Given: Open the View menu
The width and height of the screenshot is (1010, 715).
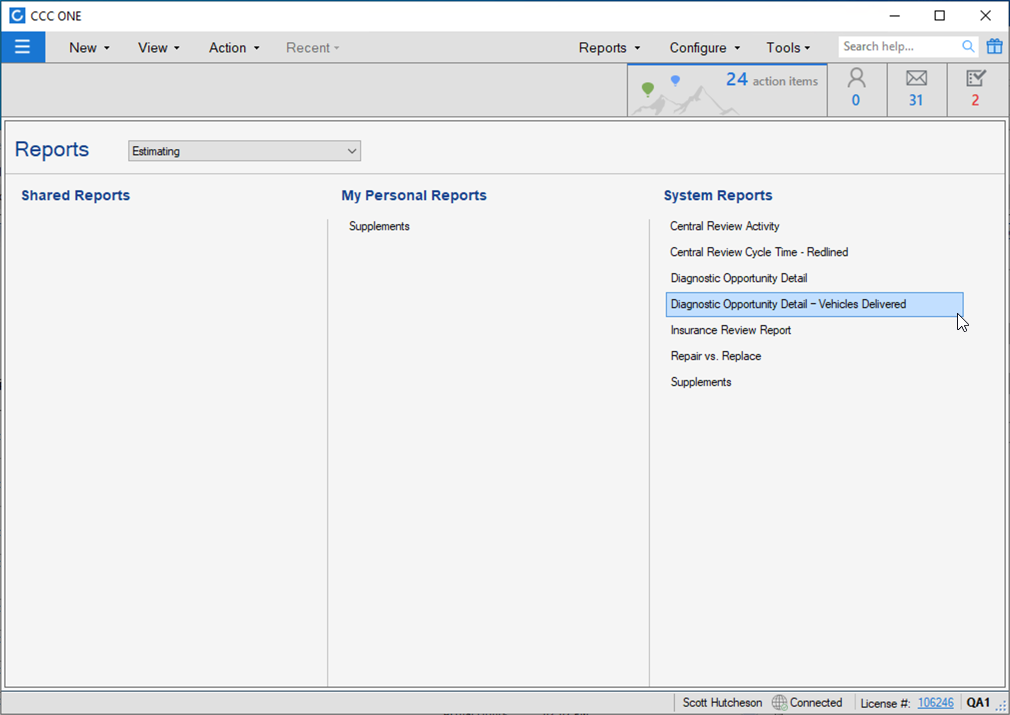Looking at the screenshot, I should pyautogui.click(x=158, y=47).
